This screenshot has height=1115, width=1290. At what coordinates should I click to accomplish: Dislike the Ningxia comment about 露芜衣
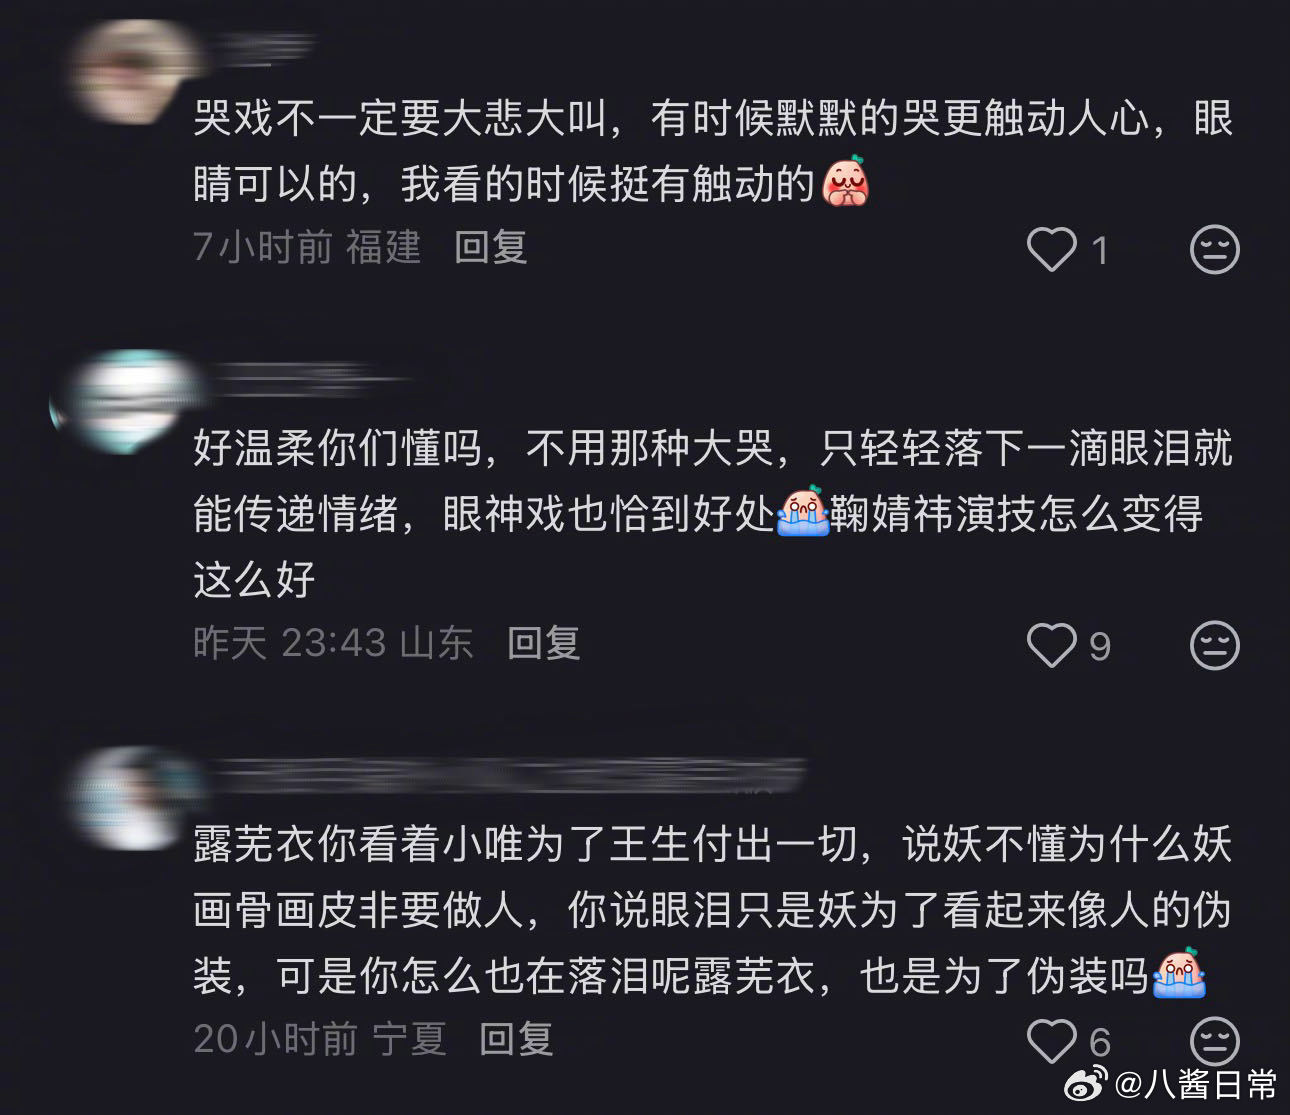click(x=1215, y=1041)
